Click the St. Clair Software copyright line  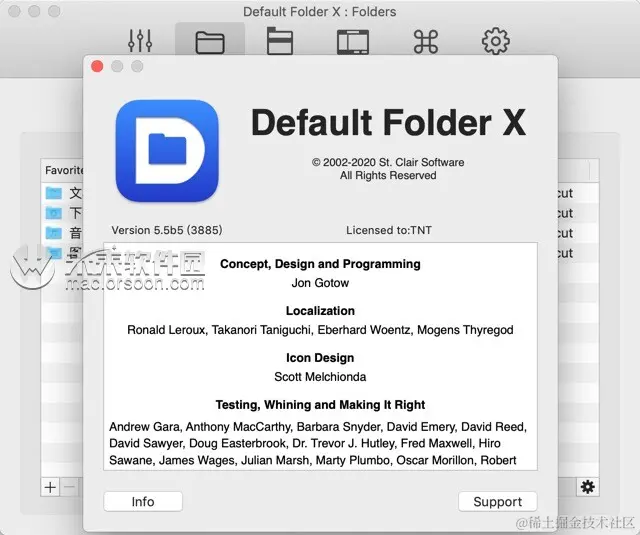point(388,162)
